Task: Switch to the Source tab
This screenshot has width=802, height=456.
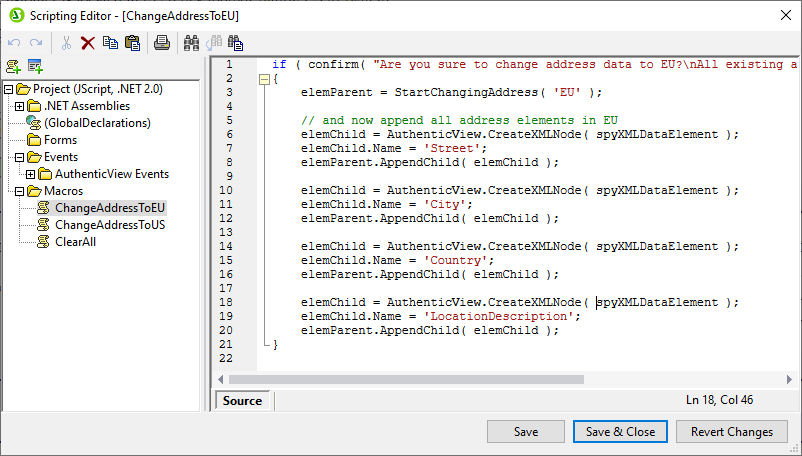Action: (x=242, y=400)
